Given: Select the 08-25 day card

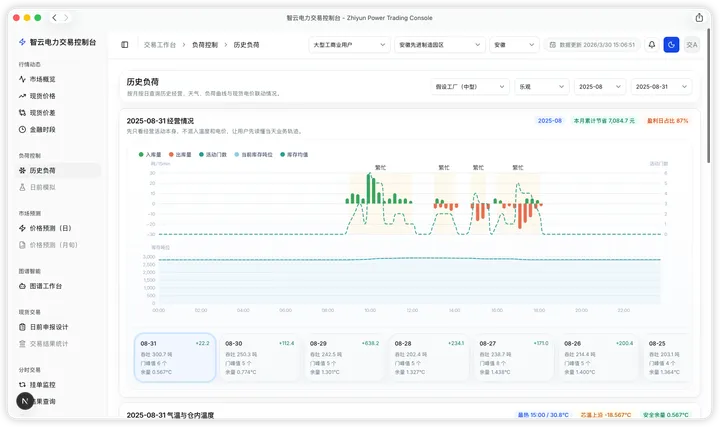Looking at the screenshot, I should pos(668,358).
